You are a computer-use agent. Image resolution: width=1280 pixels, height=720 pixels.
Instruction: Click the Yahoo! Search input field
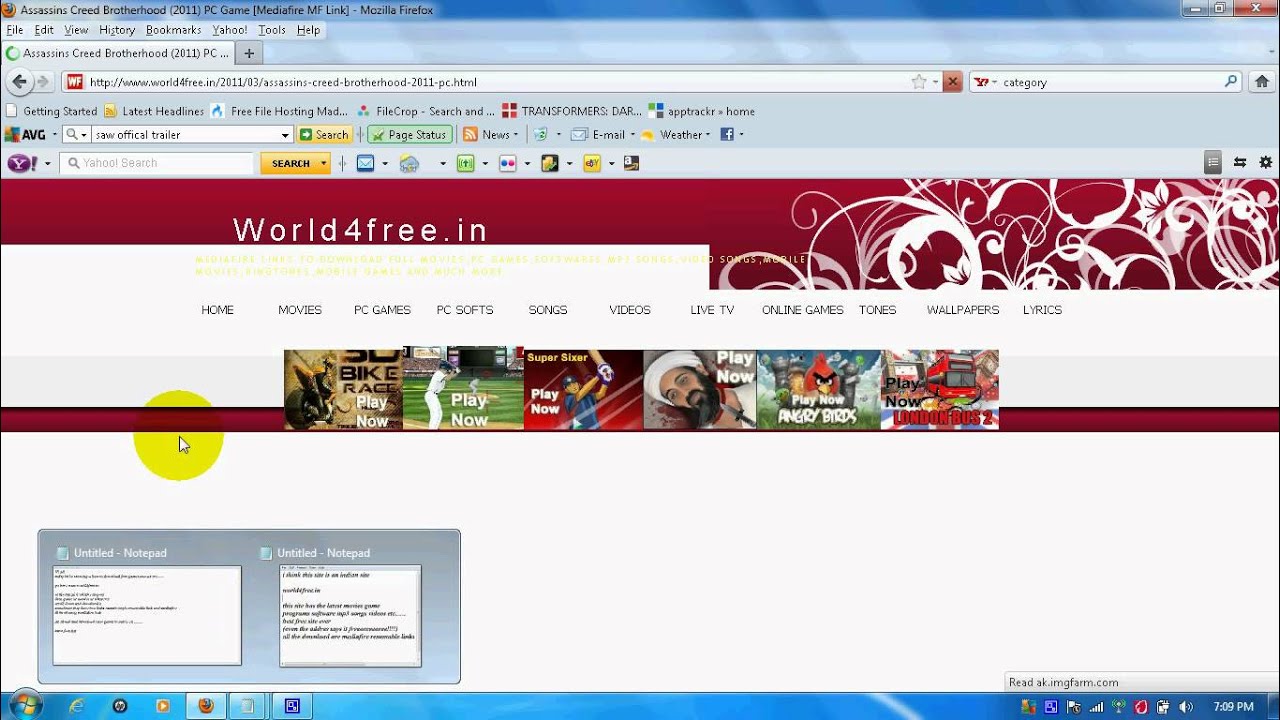pos(157,163)
